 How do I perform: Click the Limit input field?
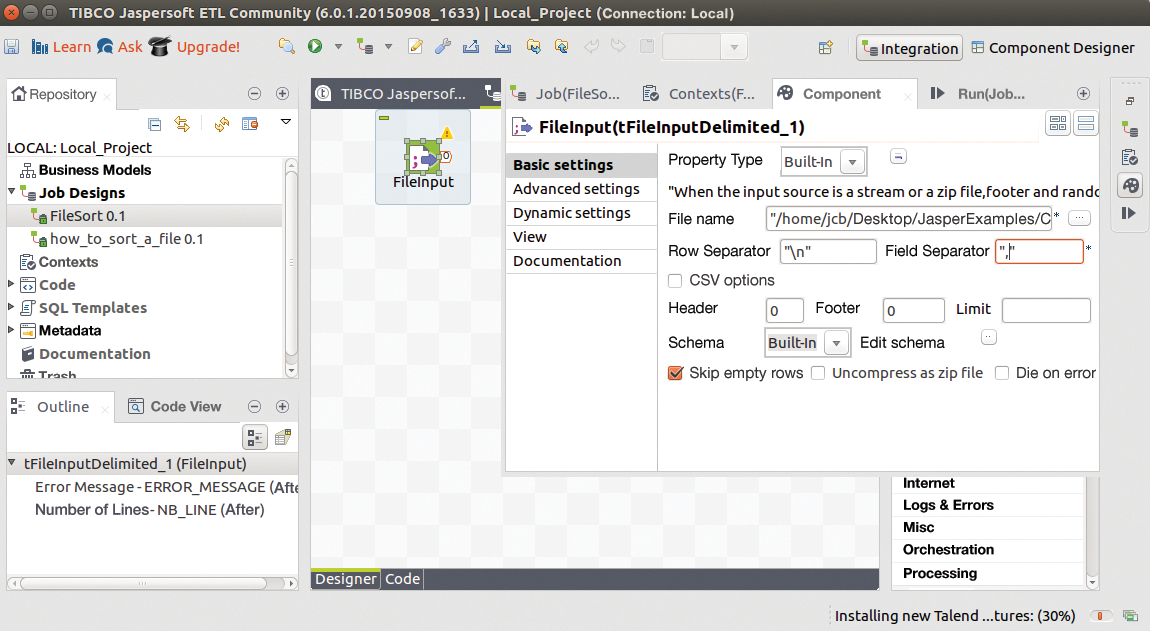coord(1047,310)
